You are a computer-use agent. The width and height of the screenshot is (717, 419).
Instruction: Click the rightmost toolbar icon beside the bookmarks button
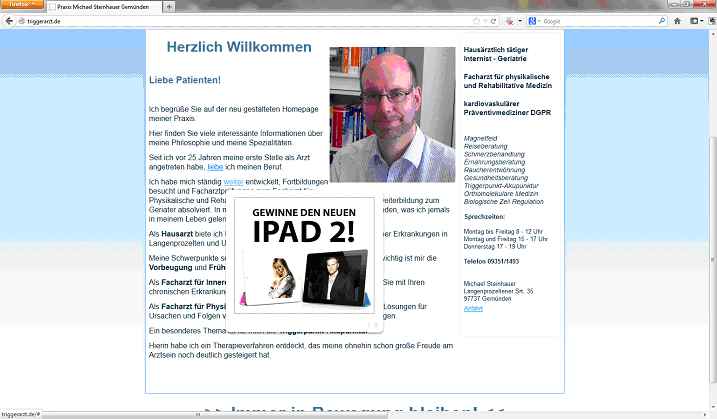(x=712, y=21)
